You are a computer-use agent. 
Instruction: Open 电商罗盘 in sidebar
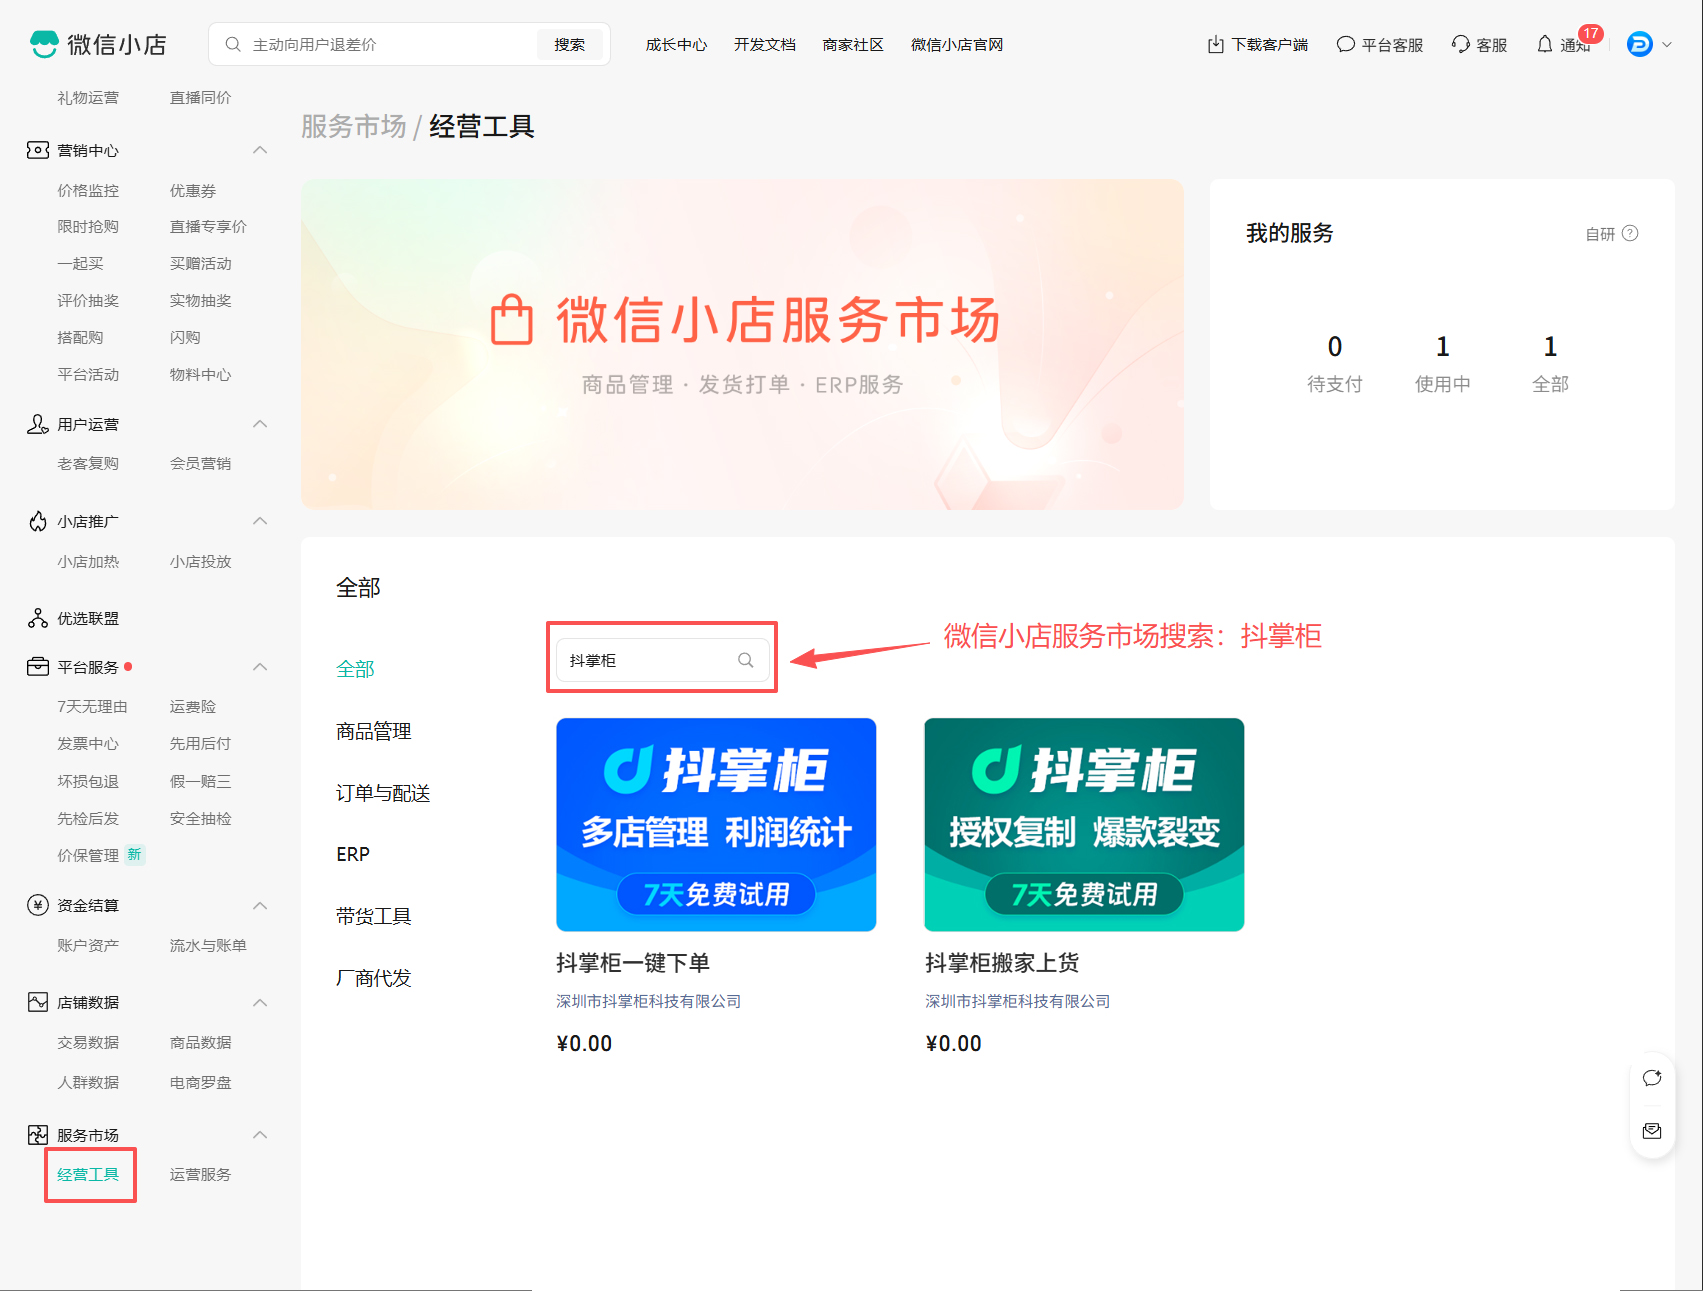click(x=200, y=1082)
